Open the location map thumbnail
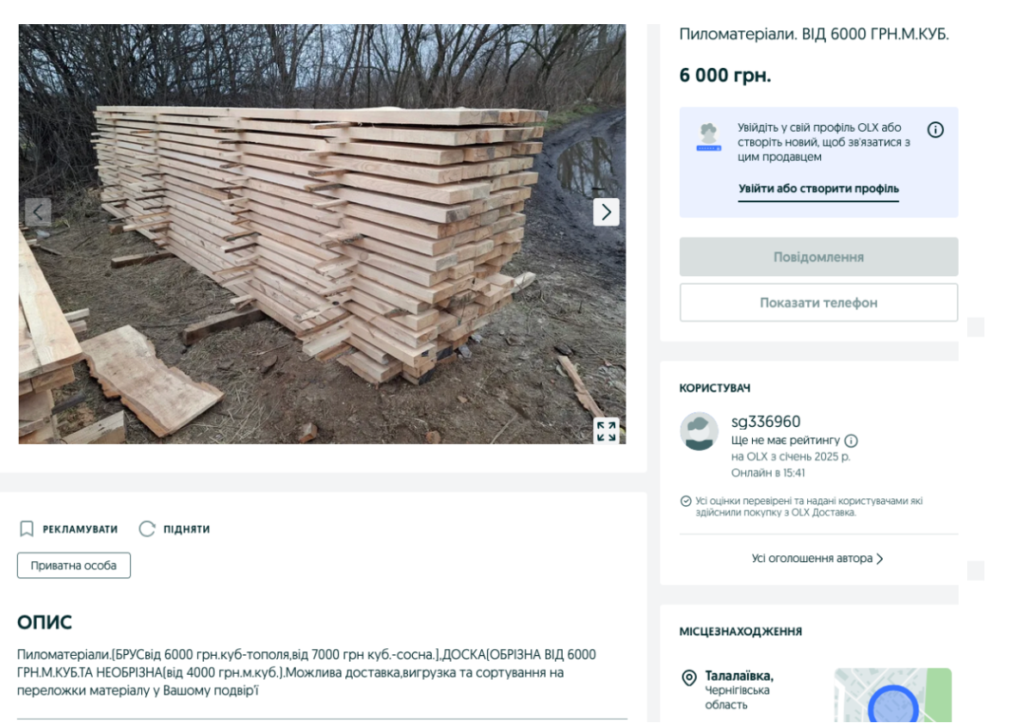This screenshot has height=723, width=1024. coord(893,694)
